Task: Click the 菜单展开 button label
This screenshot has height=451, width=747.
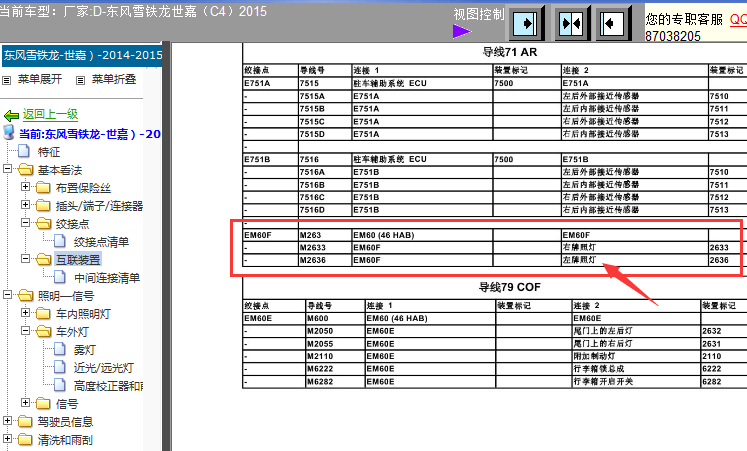Action: click(x=40, y=80)
